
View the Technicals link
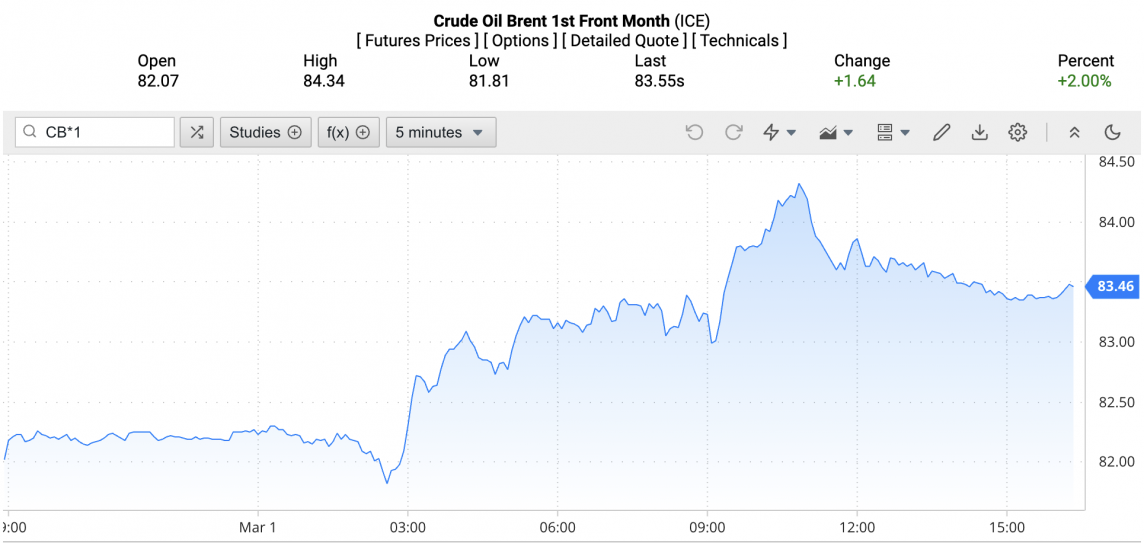pyautogui.click(x=739, y=41)
